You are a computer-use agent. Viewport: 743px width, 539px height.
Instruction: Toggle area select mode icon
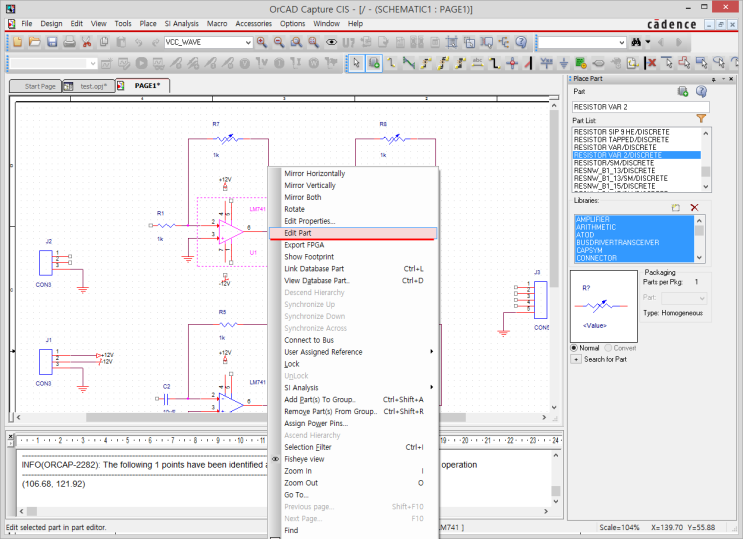point(469,42)
